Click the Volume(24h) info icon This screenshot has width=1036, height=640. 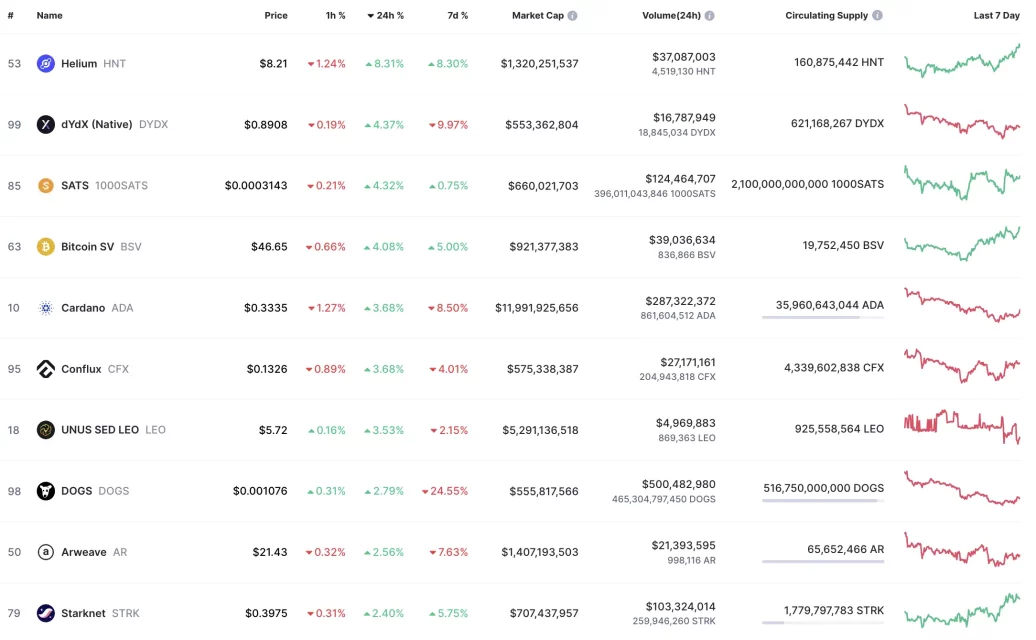(710, 15)
